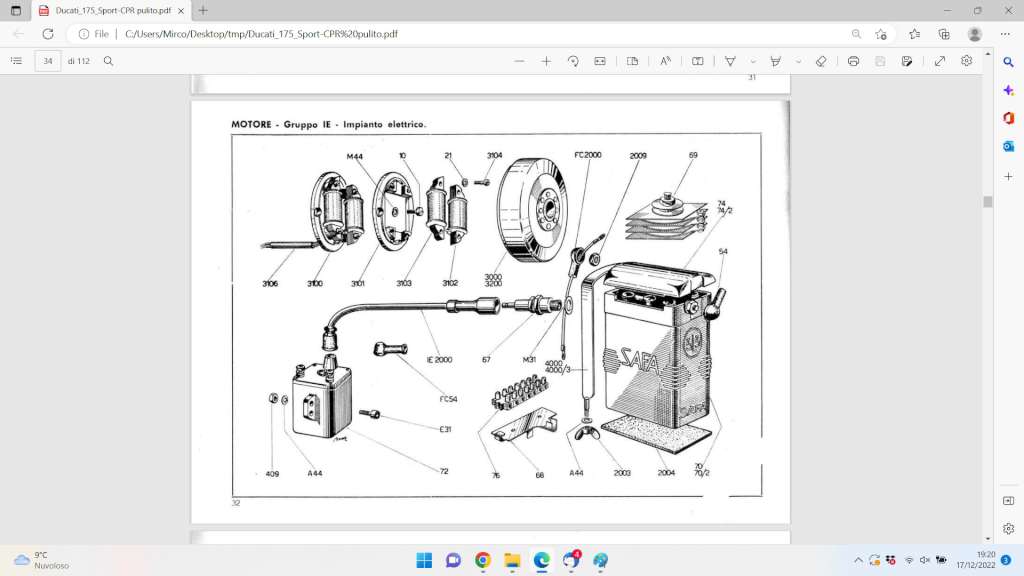1024x576 pixels.
Task: Enter PDF full screen mode
Action: pos(940,61)
